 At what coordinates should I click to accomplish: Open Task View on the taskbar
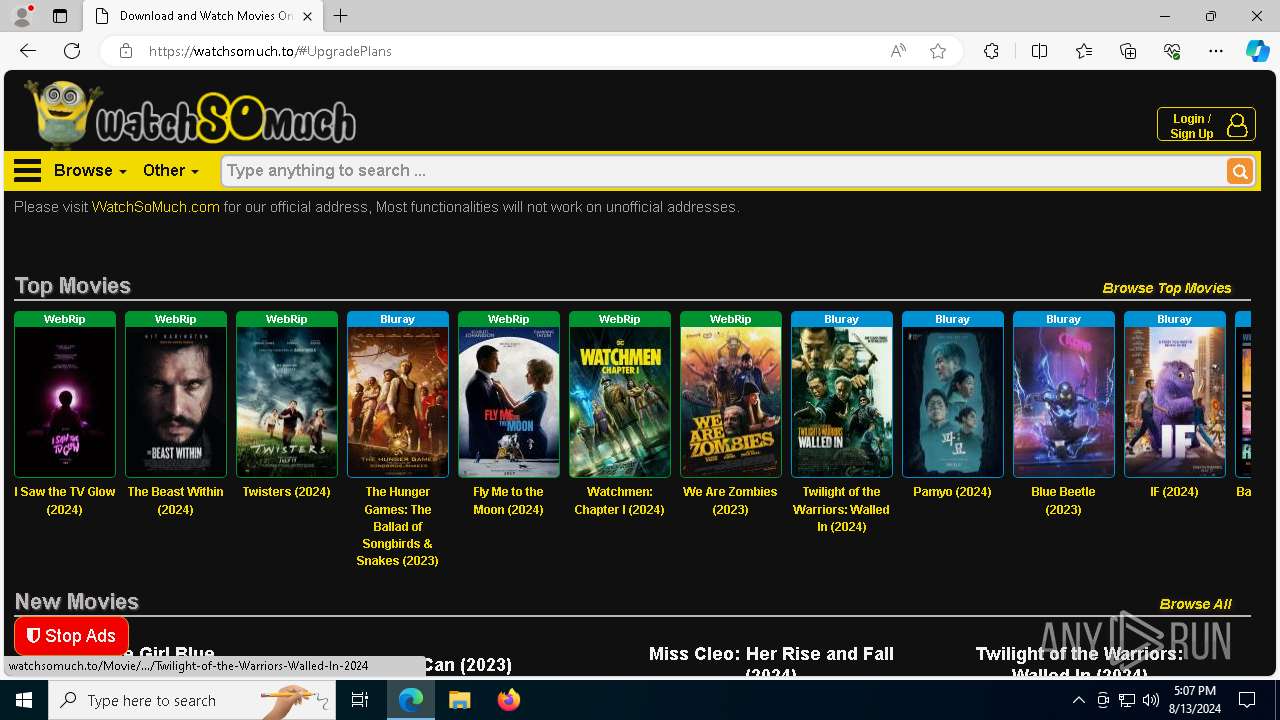(x=360, y=700)
